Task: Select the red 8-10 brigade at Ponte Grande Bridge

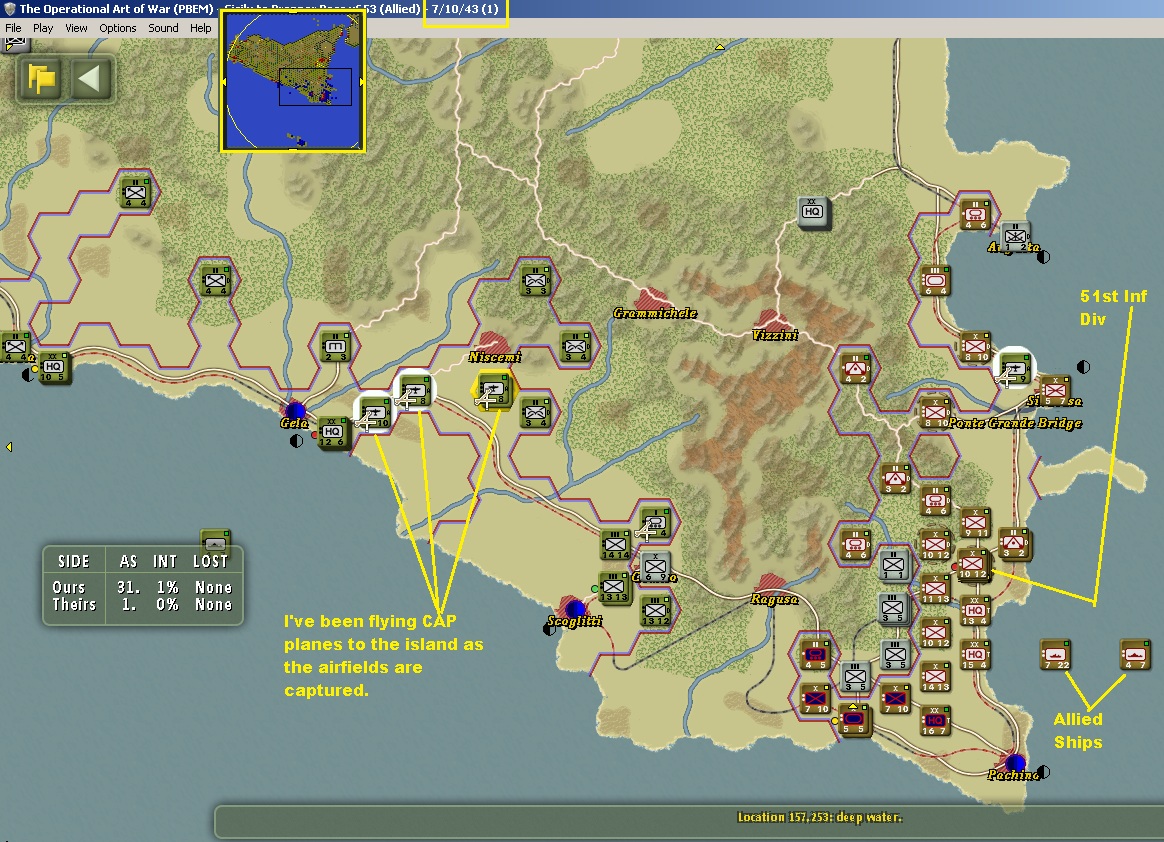Action: point(935,413)
